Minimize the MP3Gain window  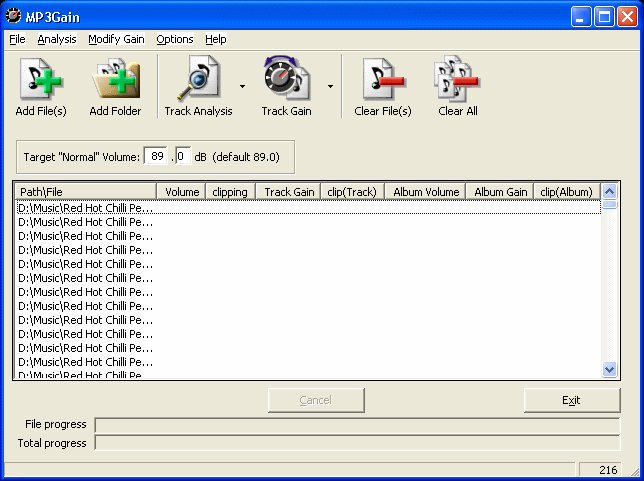pyautogui.click(x=581, y=17)
